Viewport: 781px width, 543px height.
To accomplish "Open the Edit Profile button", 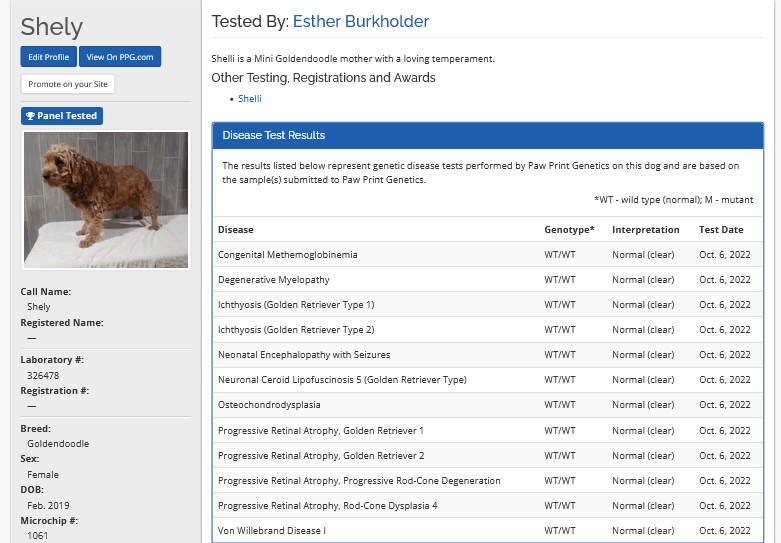I will (x=48, y=57).
